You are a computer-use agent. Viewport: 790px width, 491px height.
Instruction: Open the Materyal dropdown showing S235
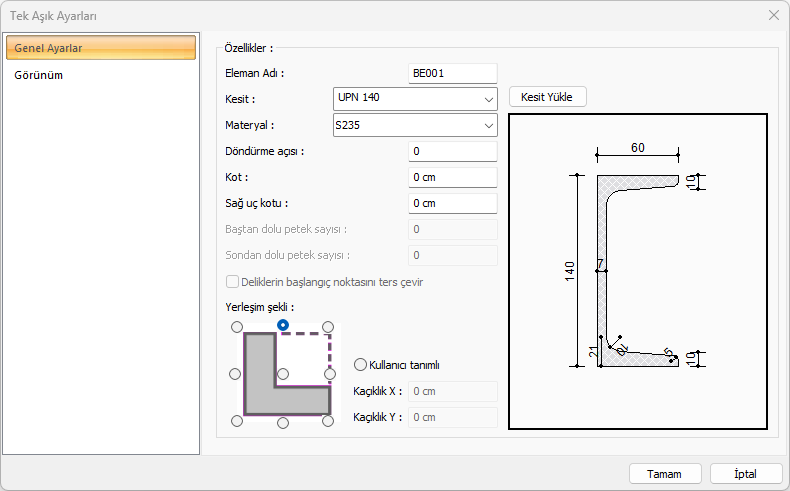(414, 126)
